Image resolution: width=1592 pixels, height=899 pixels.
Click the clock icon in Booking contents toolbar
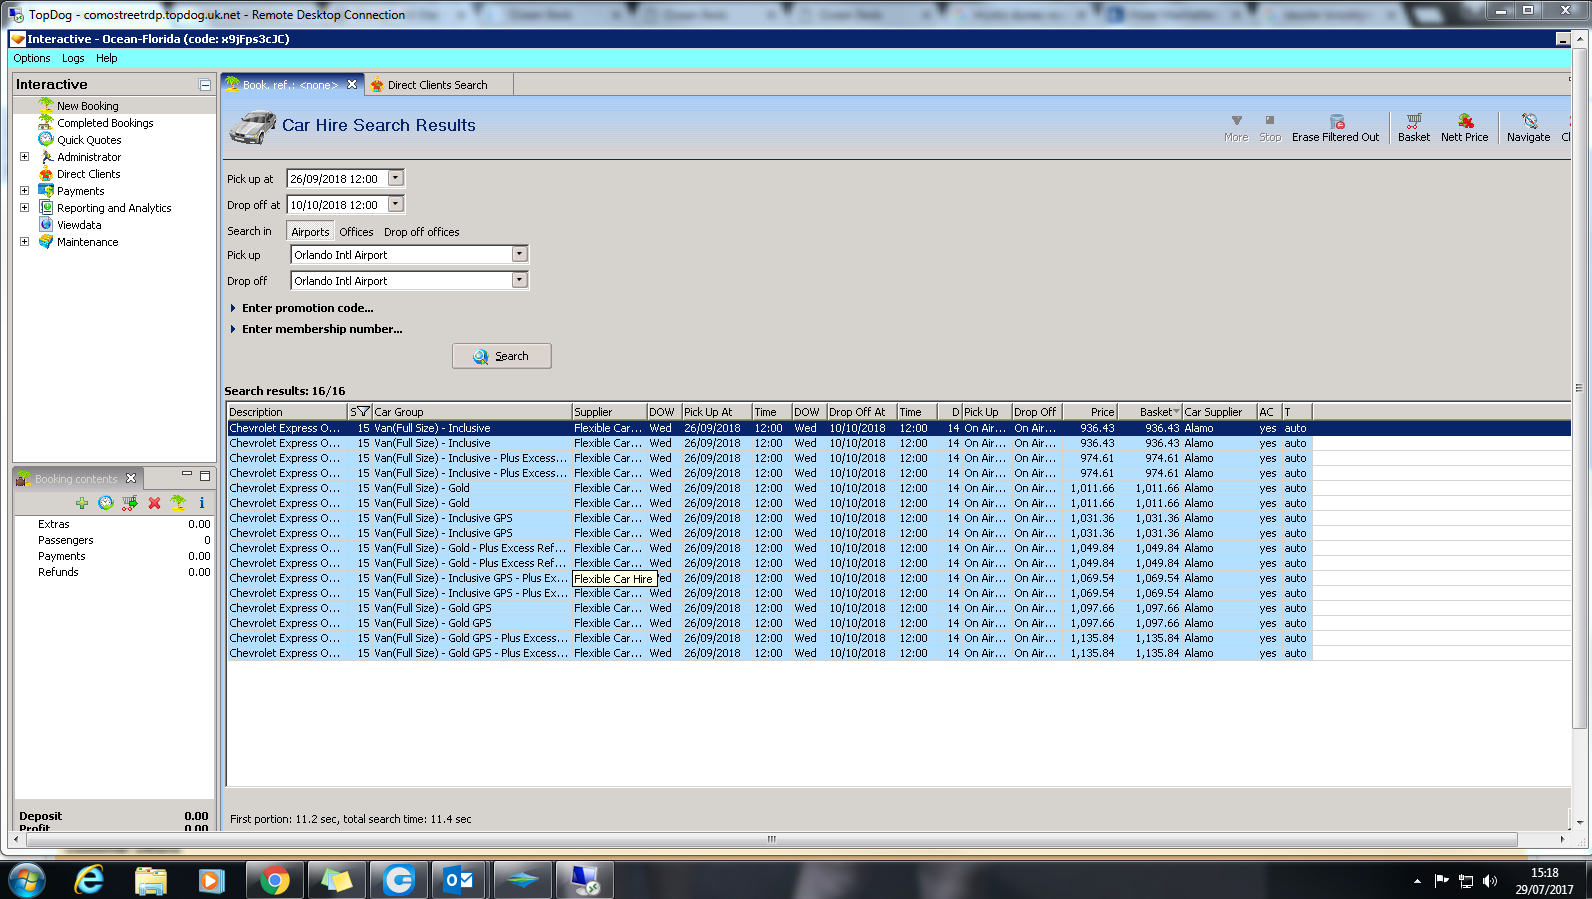click(106, 503)
